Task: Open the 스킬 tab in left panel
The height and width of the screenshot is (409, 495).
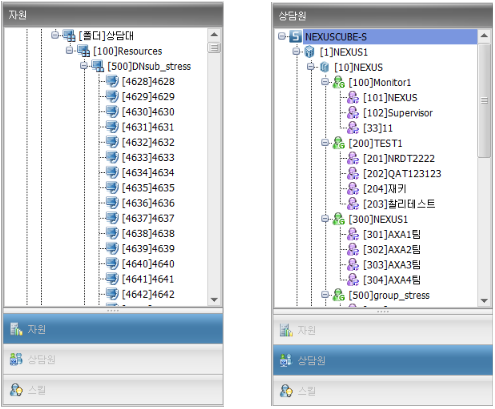Action: (x=113, y=390)
